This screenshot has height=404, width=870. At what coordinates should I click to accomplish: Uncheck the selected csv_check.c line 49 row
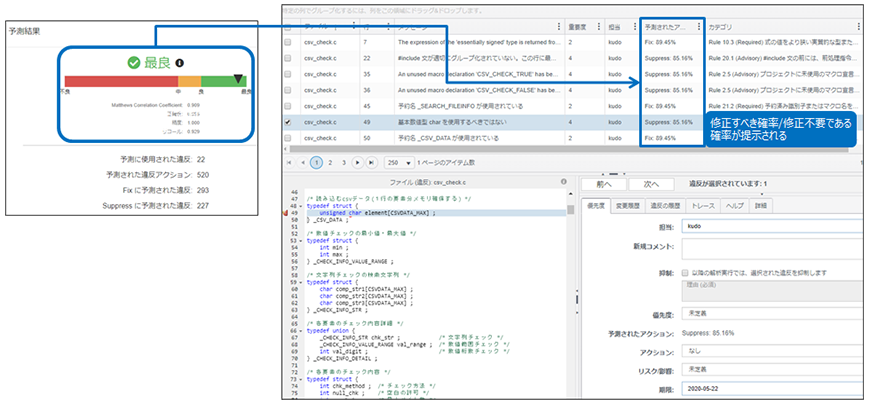point(289,122)
